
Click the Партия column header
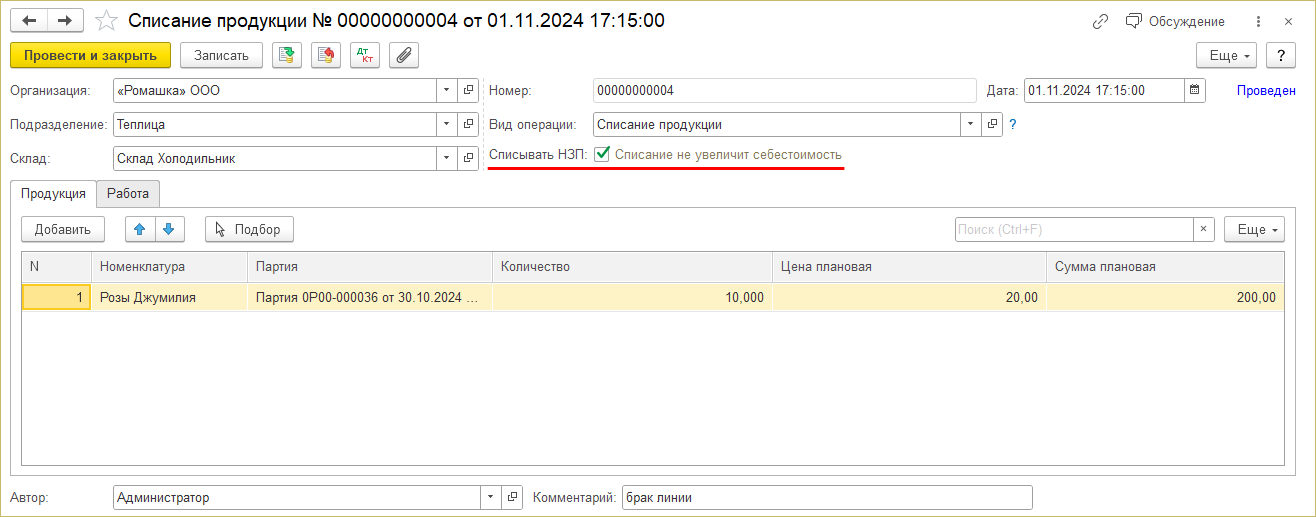[369, 267]
